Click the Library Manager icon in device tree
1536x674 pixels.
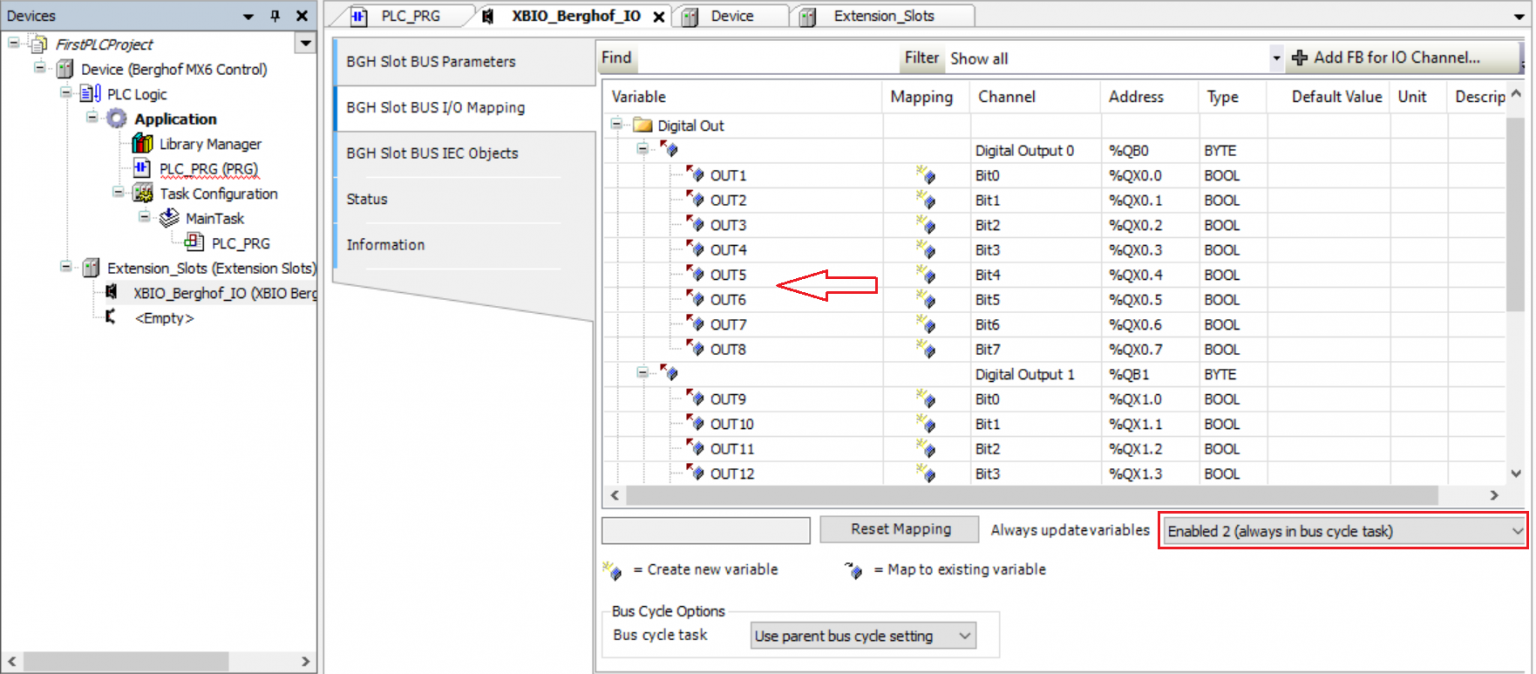click(x=142, y=144)
